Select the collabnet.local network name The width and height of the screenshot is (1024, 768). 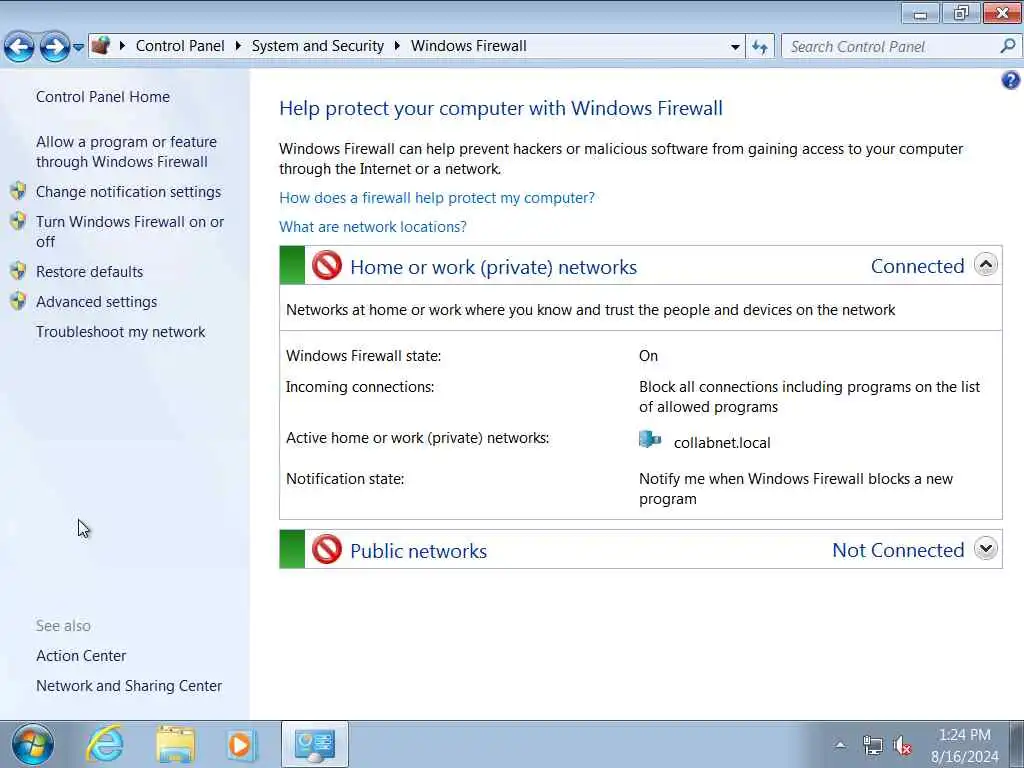[x=722, y=443]
